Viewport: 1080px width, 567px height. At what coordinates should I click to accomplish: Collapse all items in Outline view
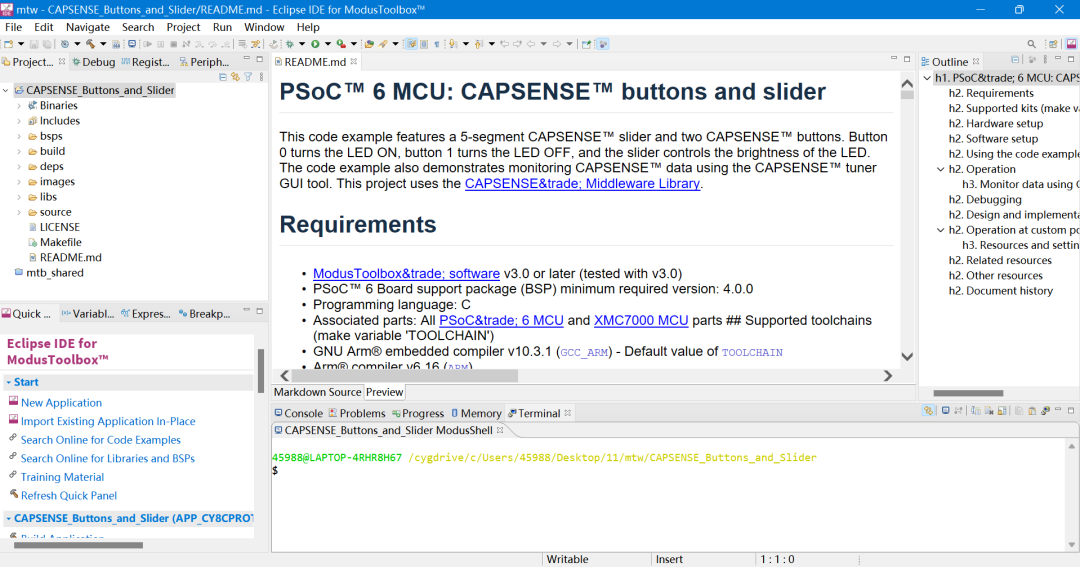coord(1015,61)
